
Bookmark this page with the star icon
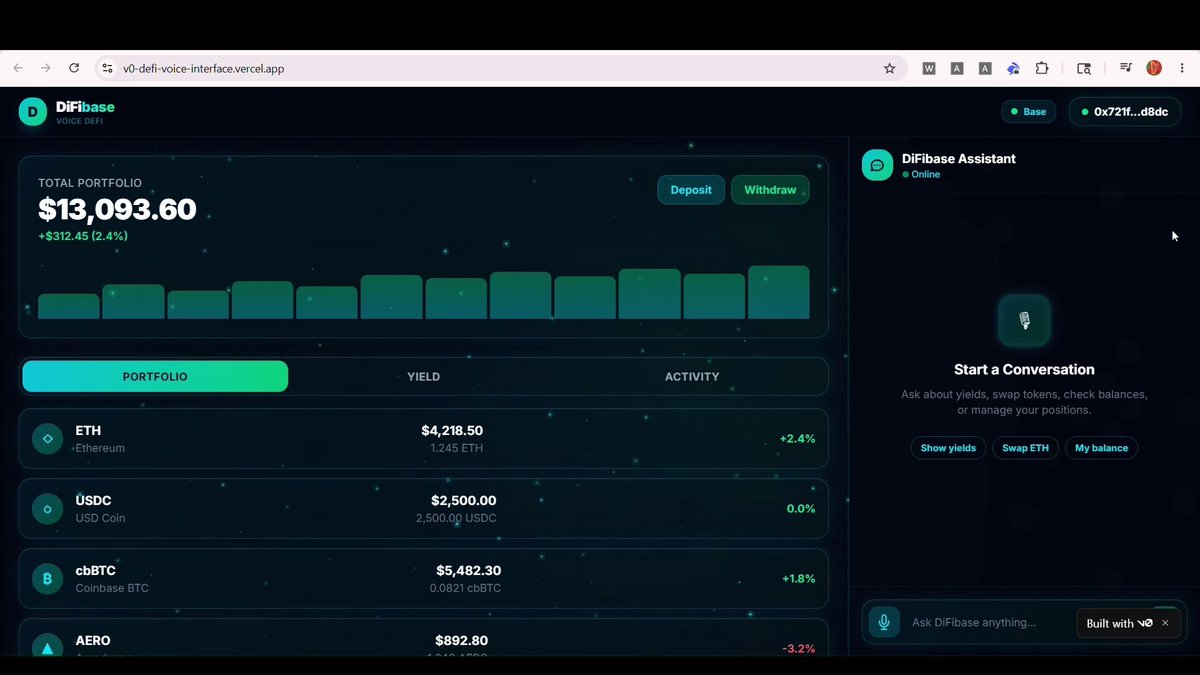(x=889, y=68)
